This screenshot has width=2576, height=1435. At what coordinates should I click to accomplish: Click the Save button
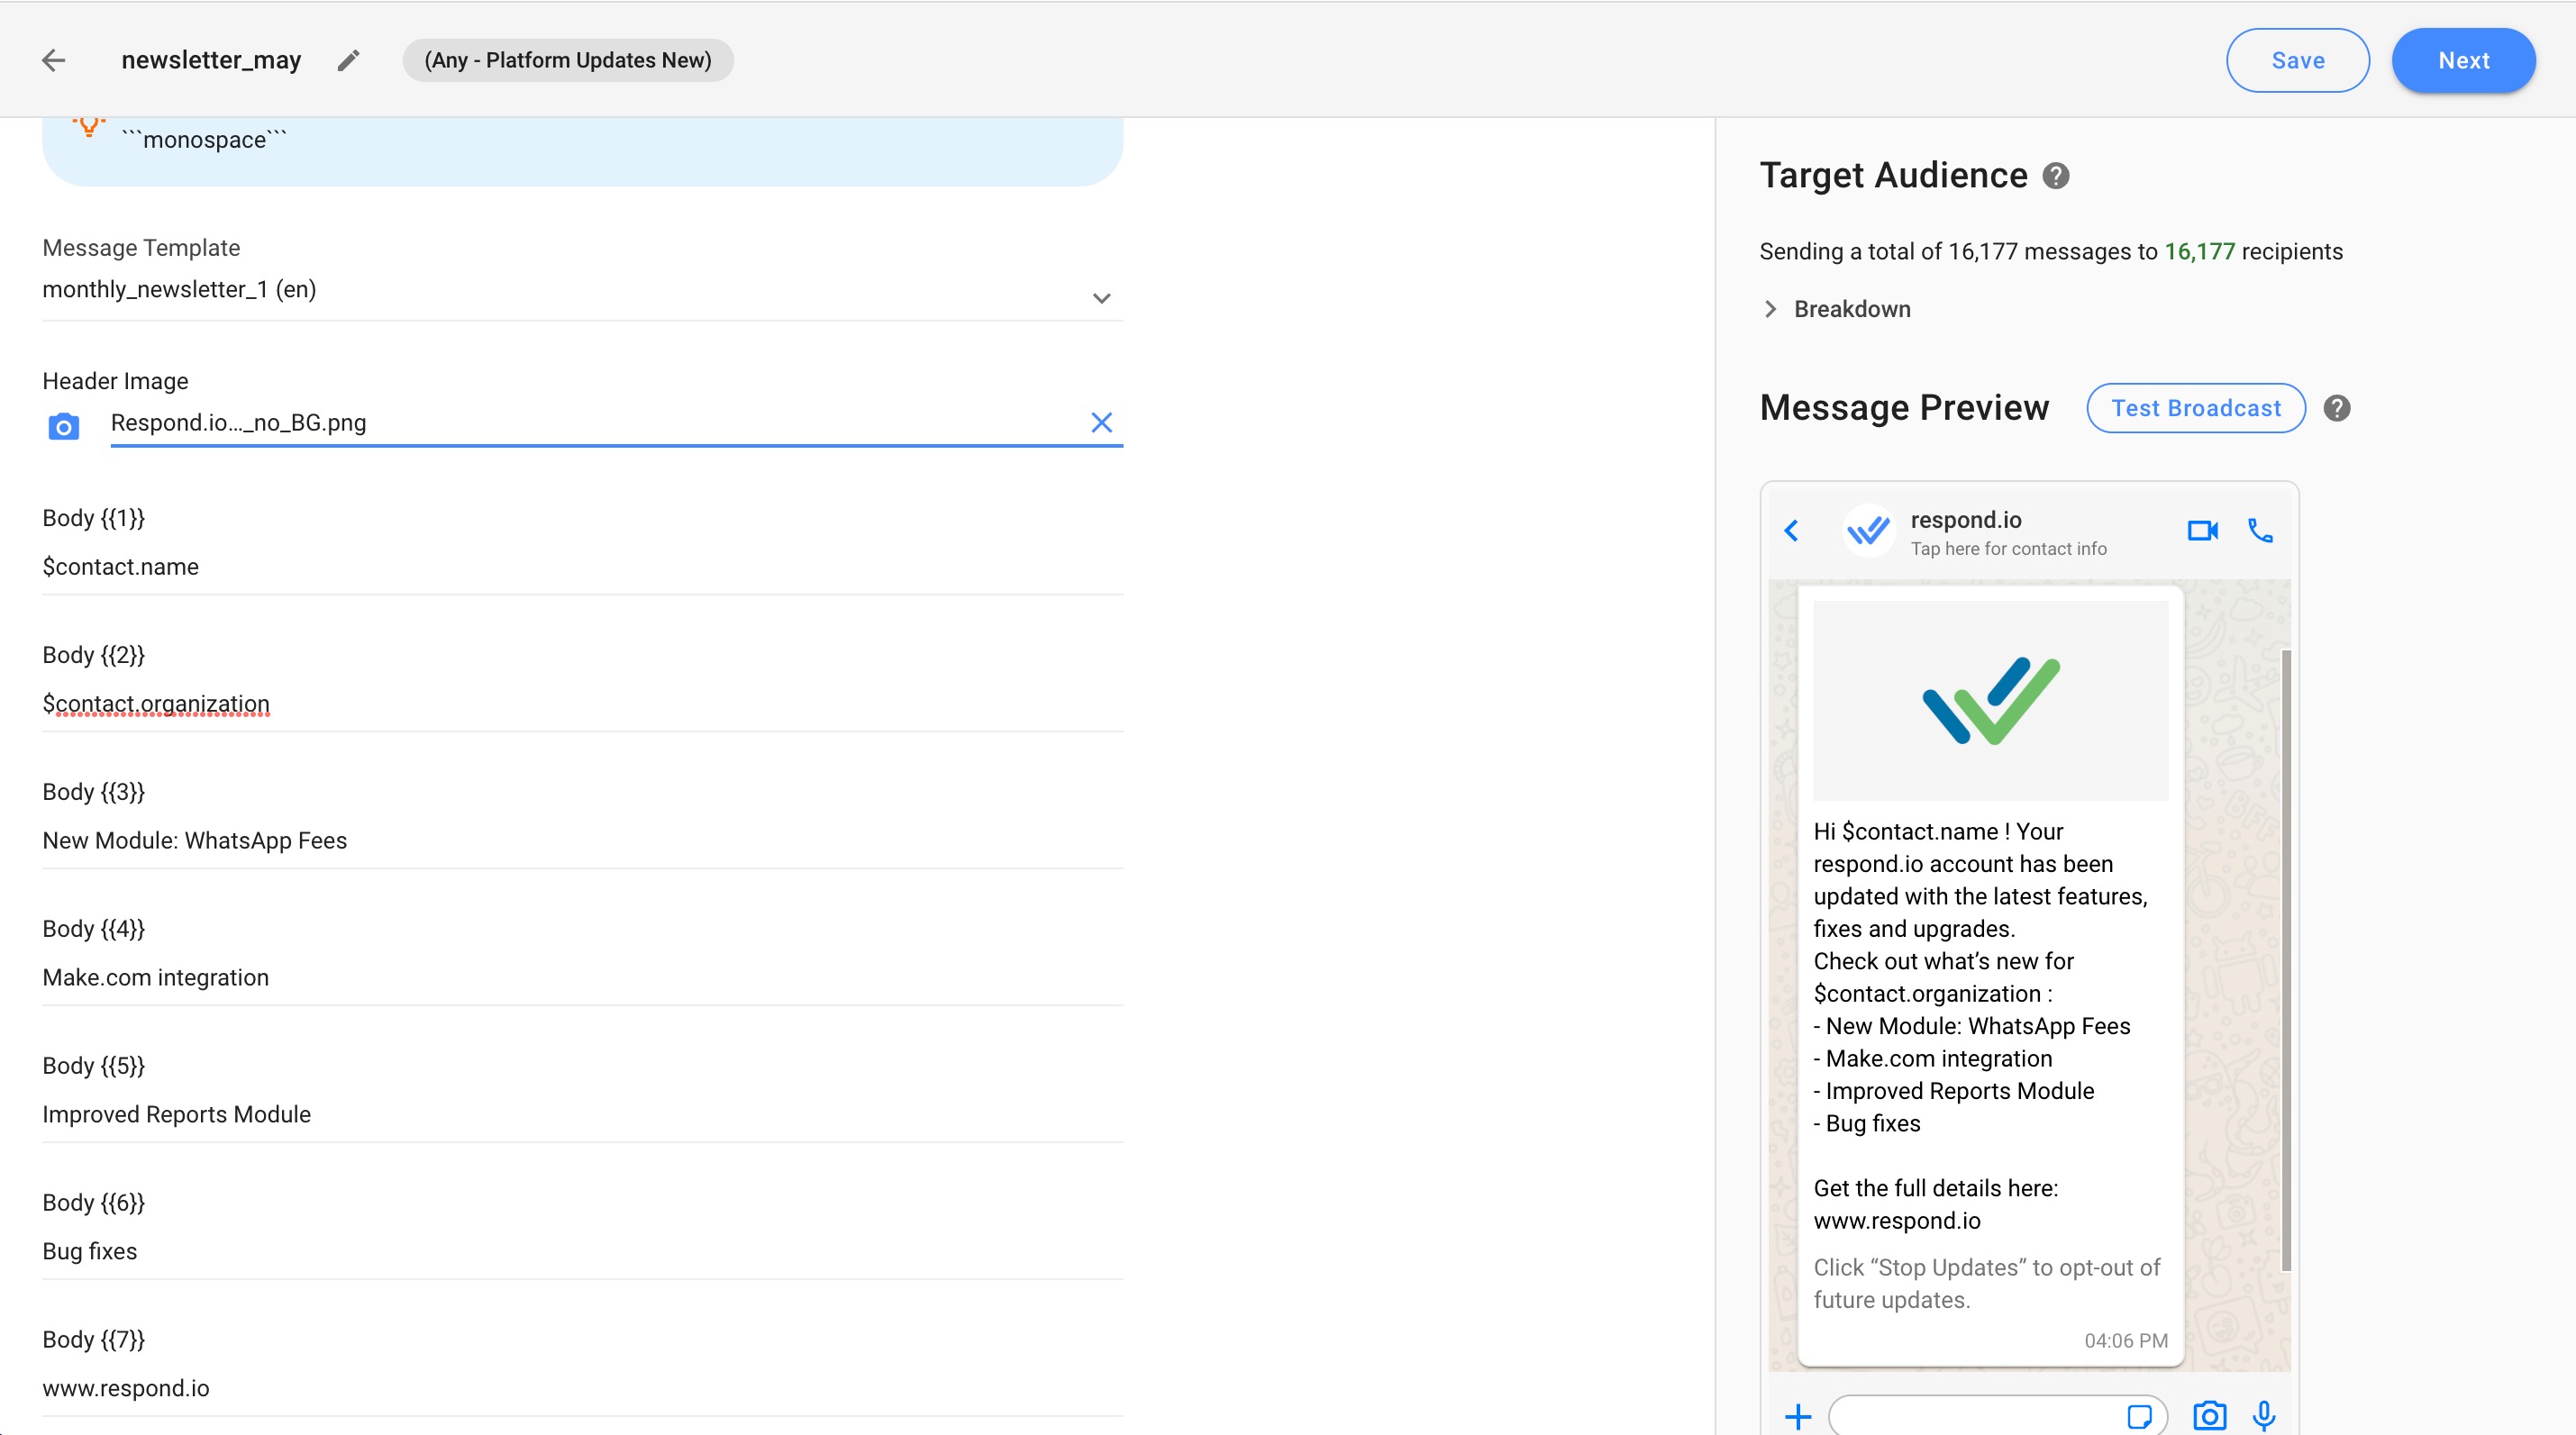[x=2300, y=60]
